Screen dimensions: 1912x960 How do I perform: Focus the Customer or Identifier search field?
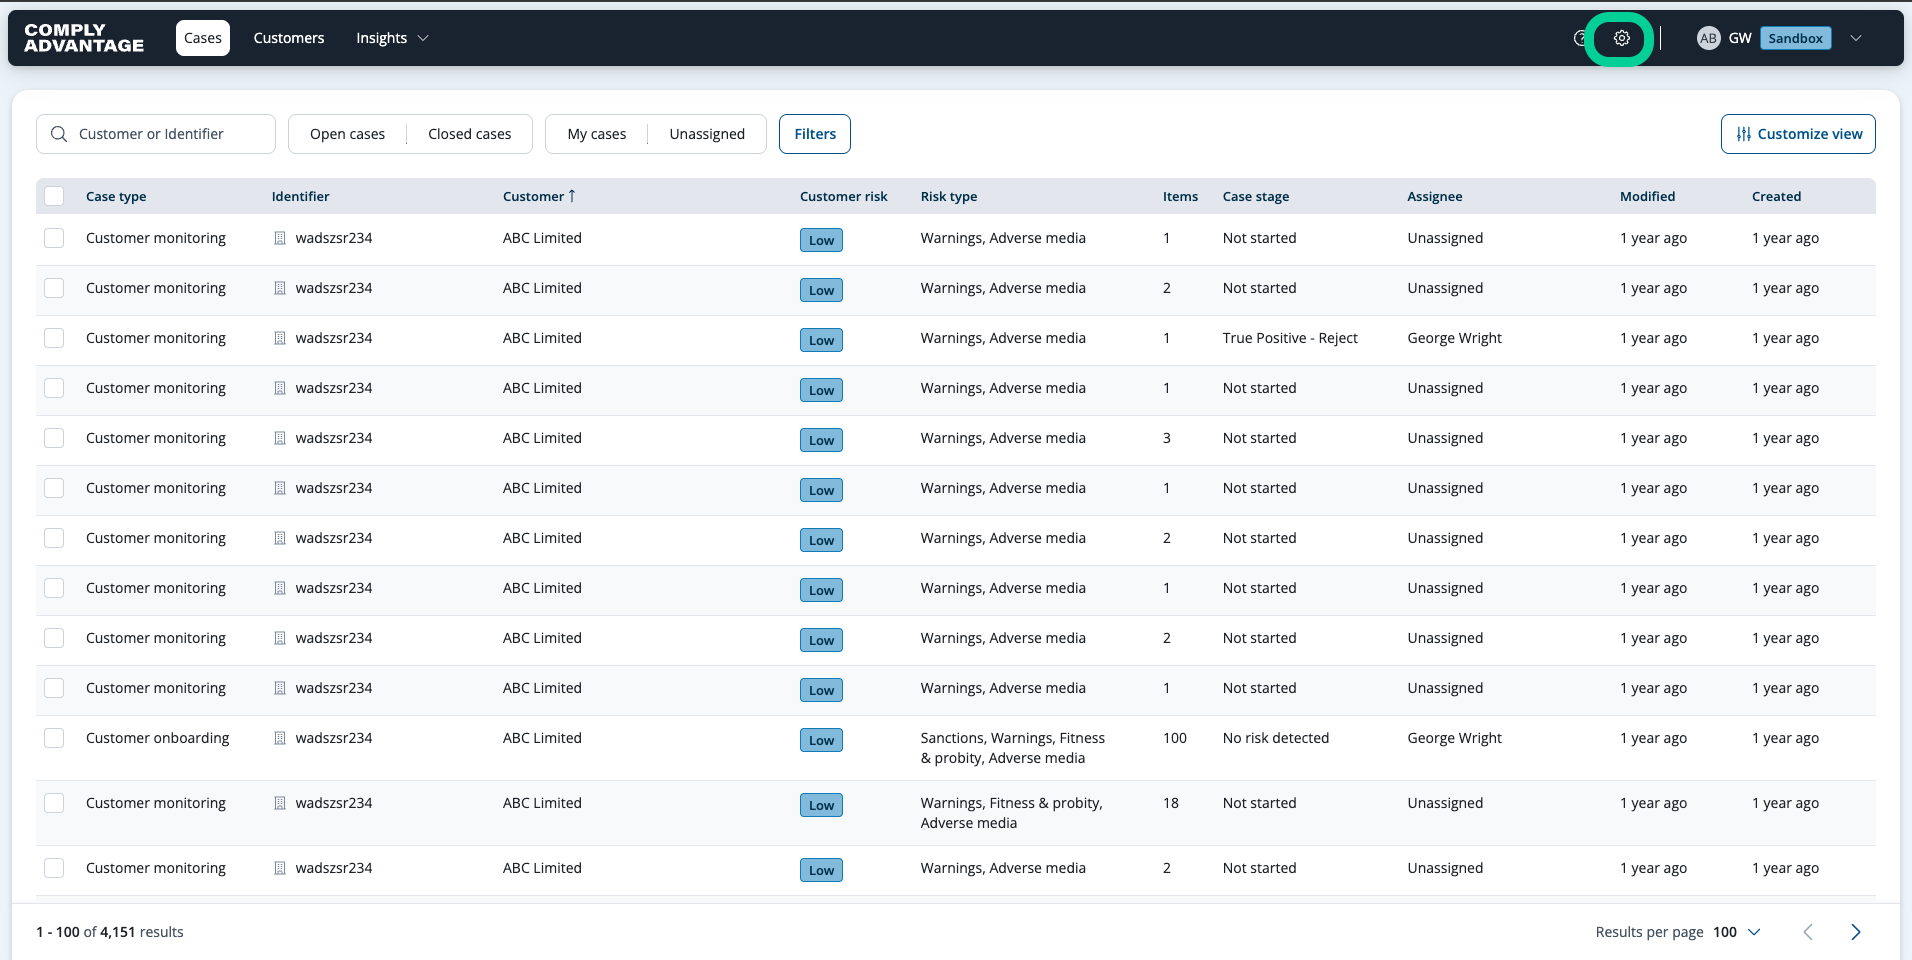156,134
